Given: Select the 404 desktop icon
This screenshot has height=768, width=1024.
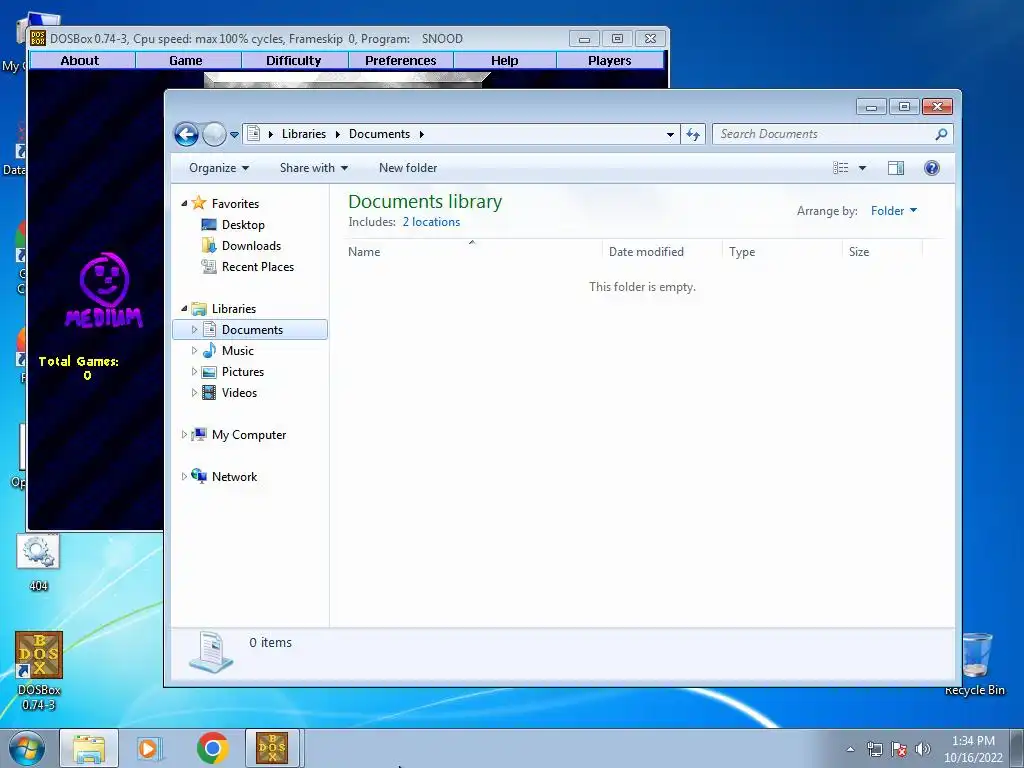Looking at the screenshot, I should click(39, 564).
